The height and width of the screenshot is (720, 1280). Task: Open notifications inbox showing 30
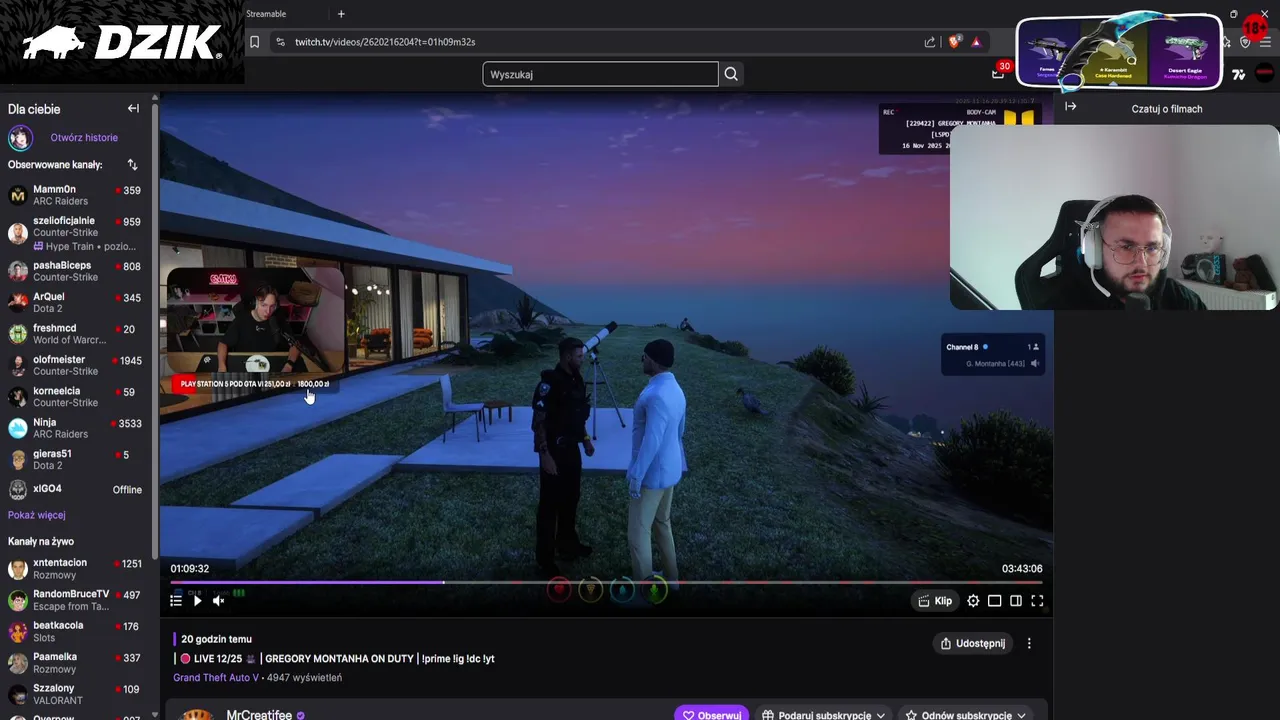point(999,72)
